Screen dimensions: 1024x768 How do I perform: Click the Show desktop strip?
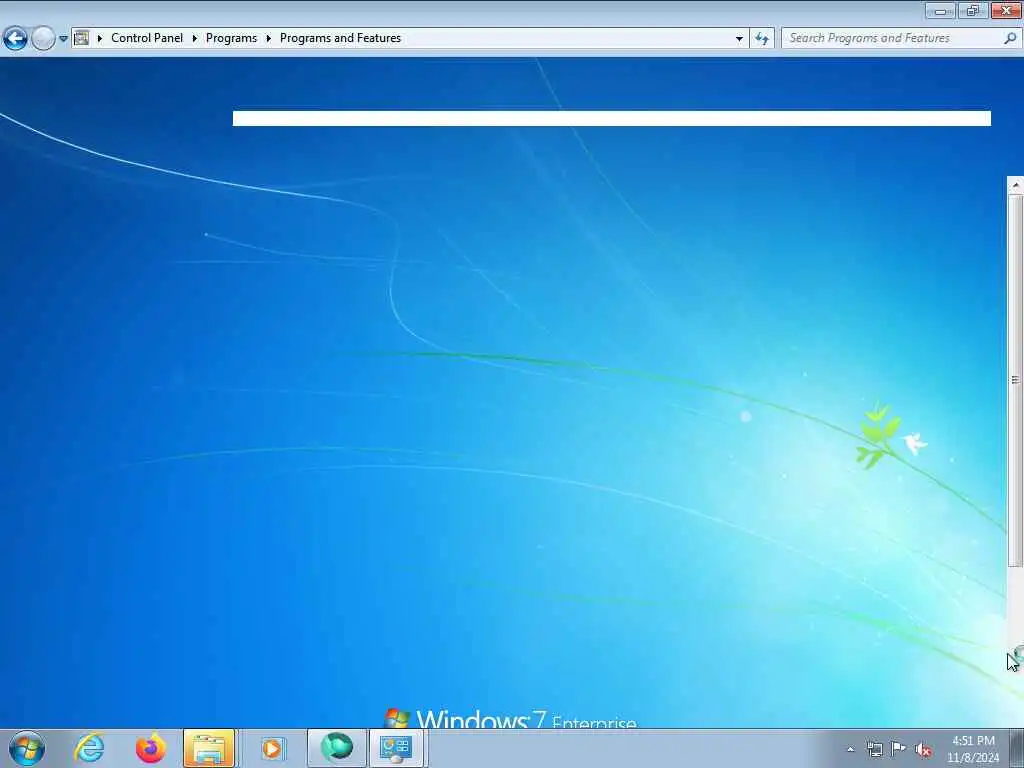pos(1017,748)
